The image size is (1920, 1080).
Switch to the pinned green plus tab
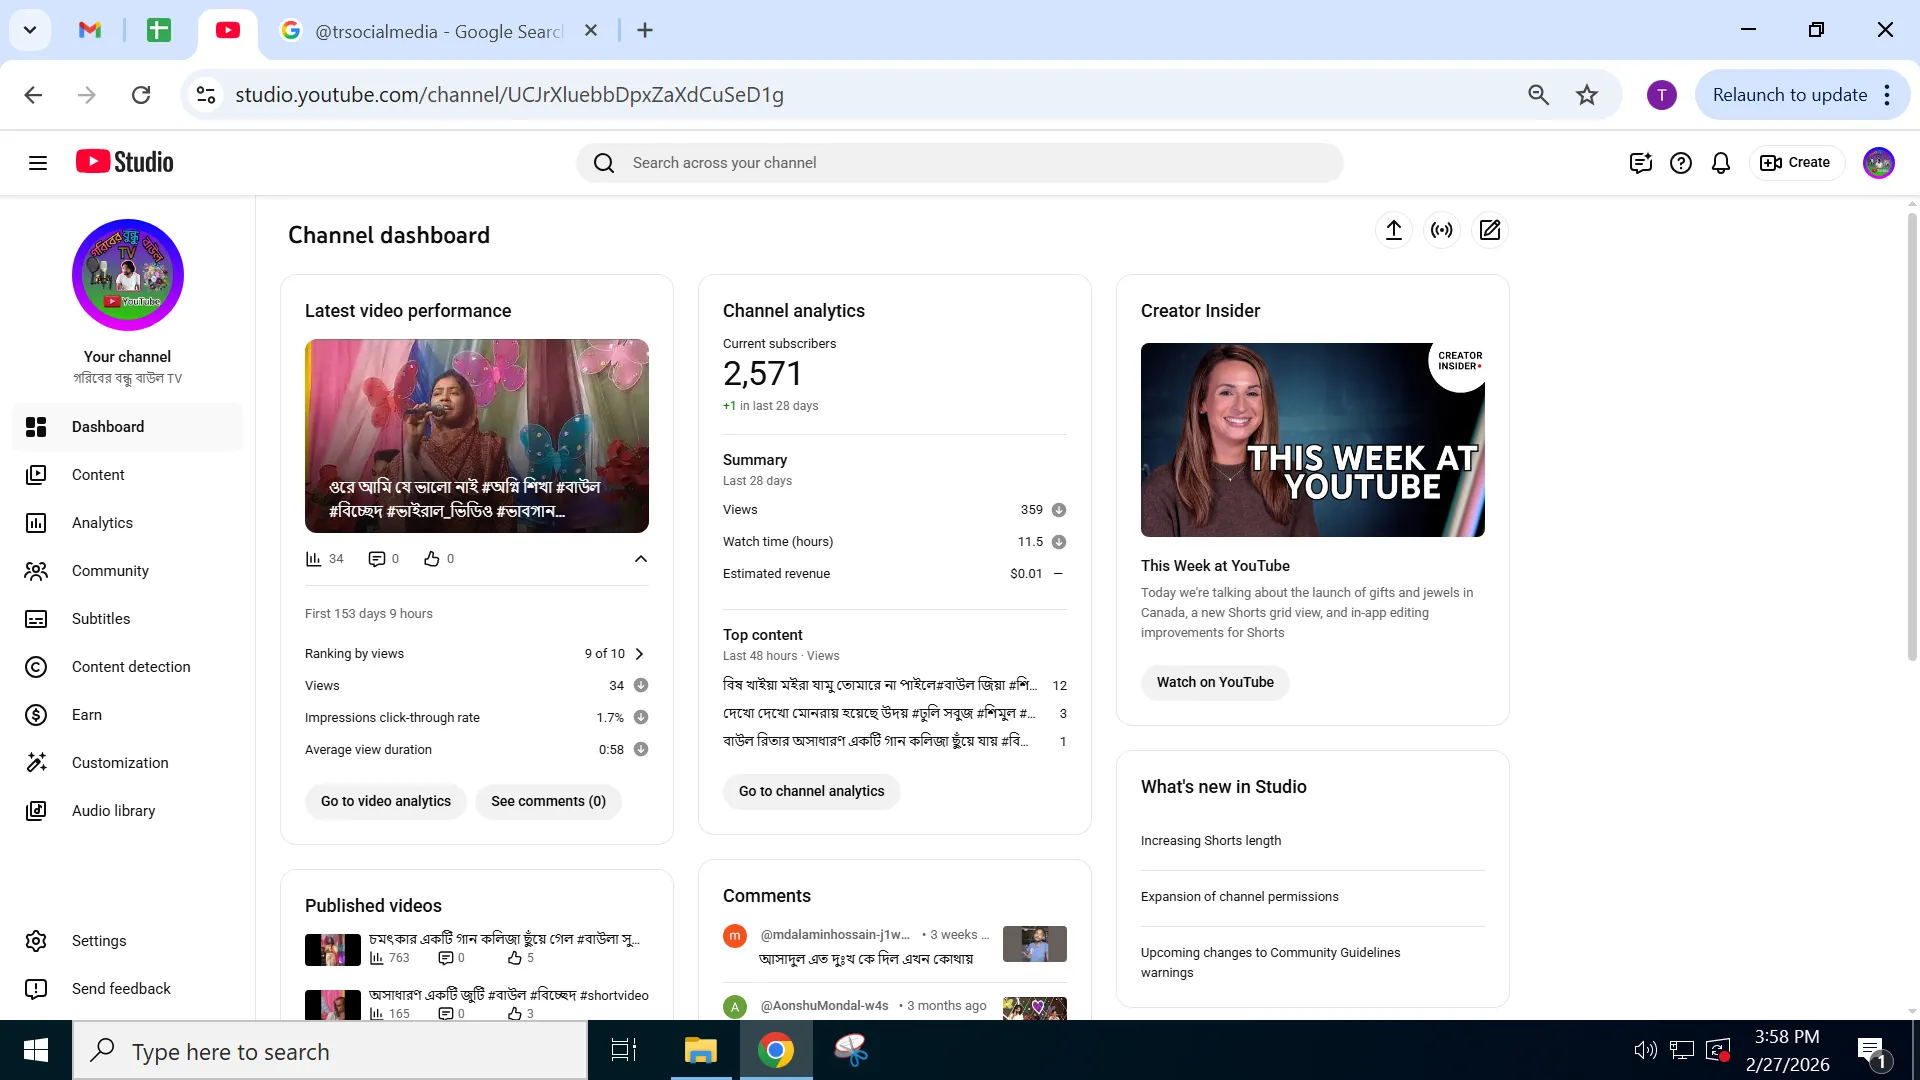(159, 30)
